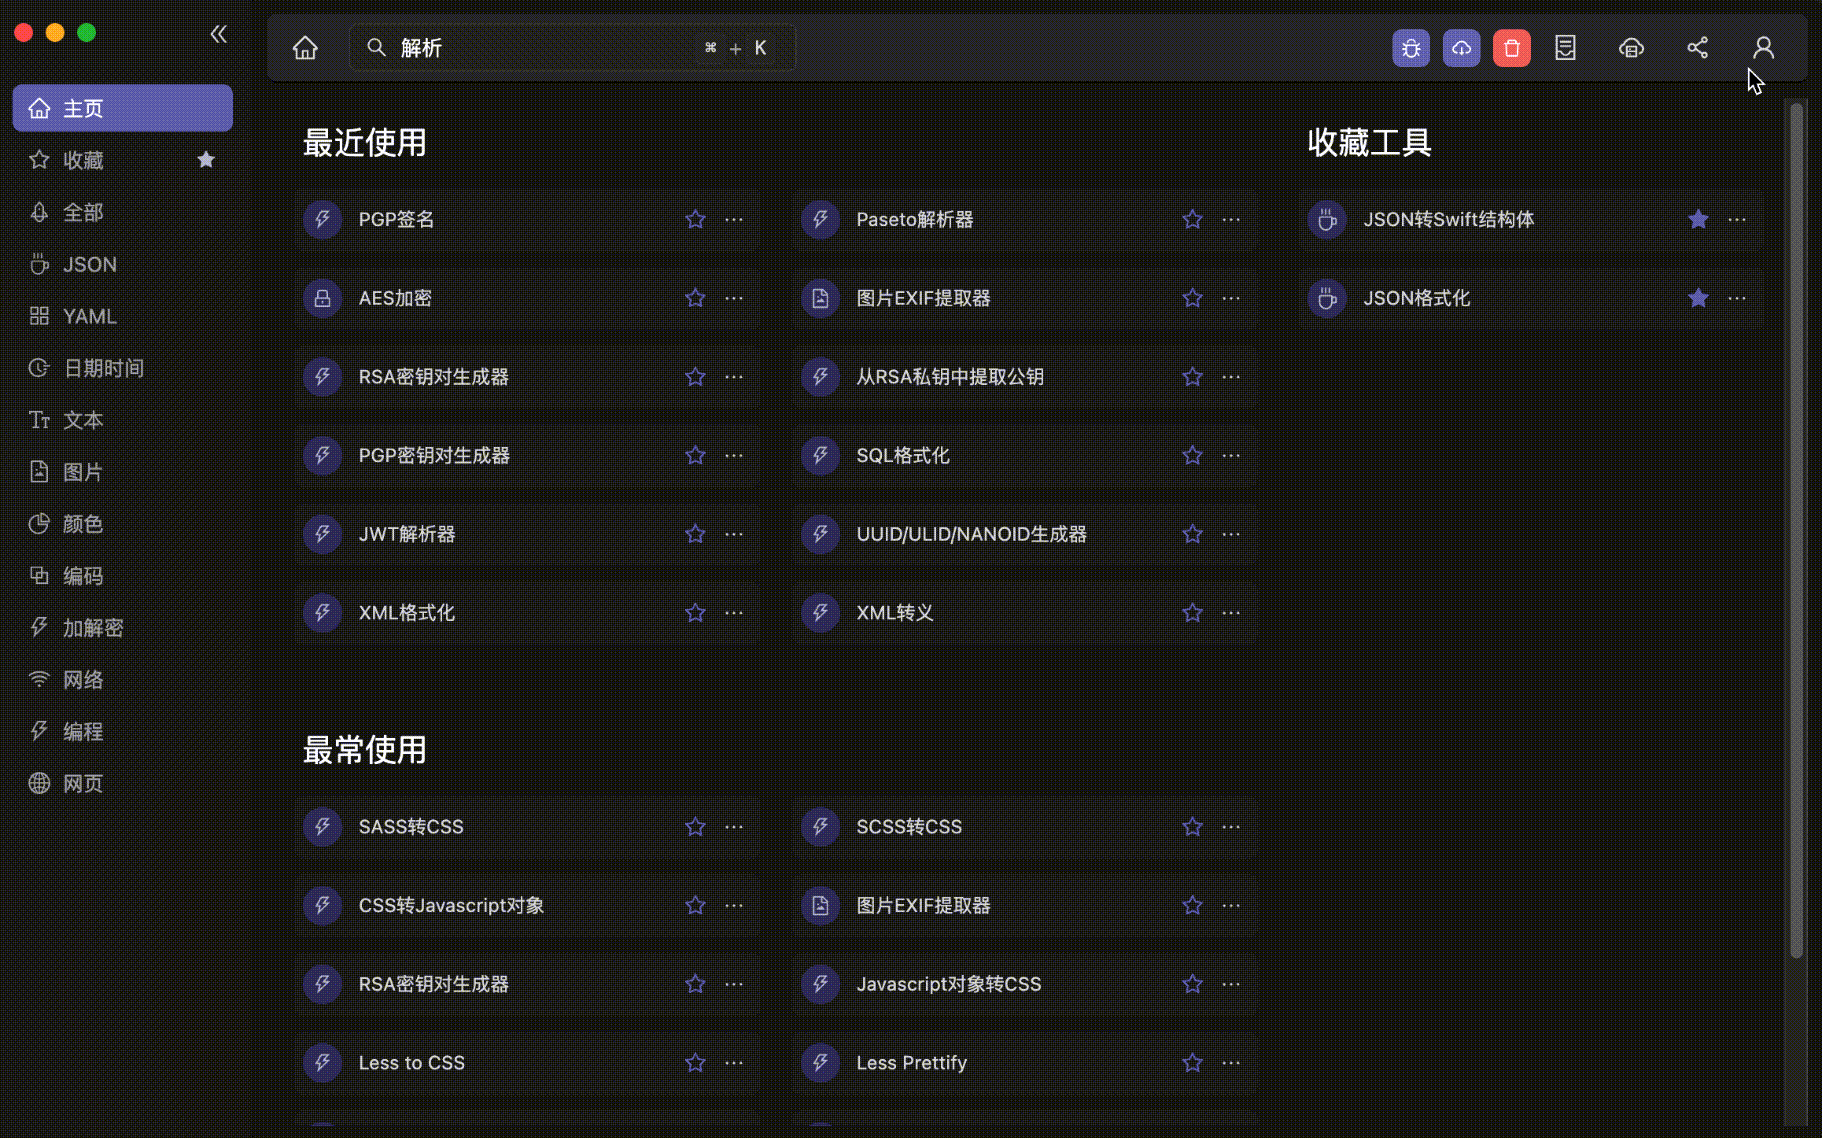Viewport: 1822px width, 1138px height.
Task: Open the JWT解析器 tool
Action: coord(407,534)
